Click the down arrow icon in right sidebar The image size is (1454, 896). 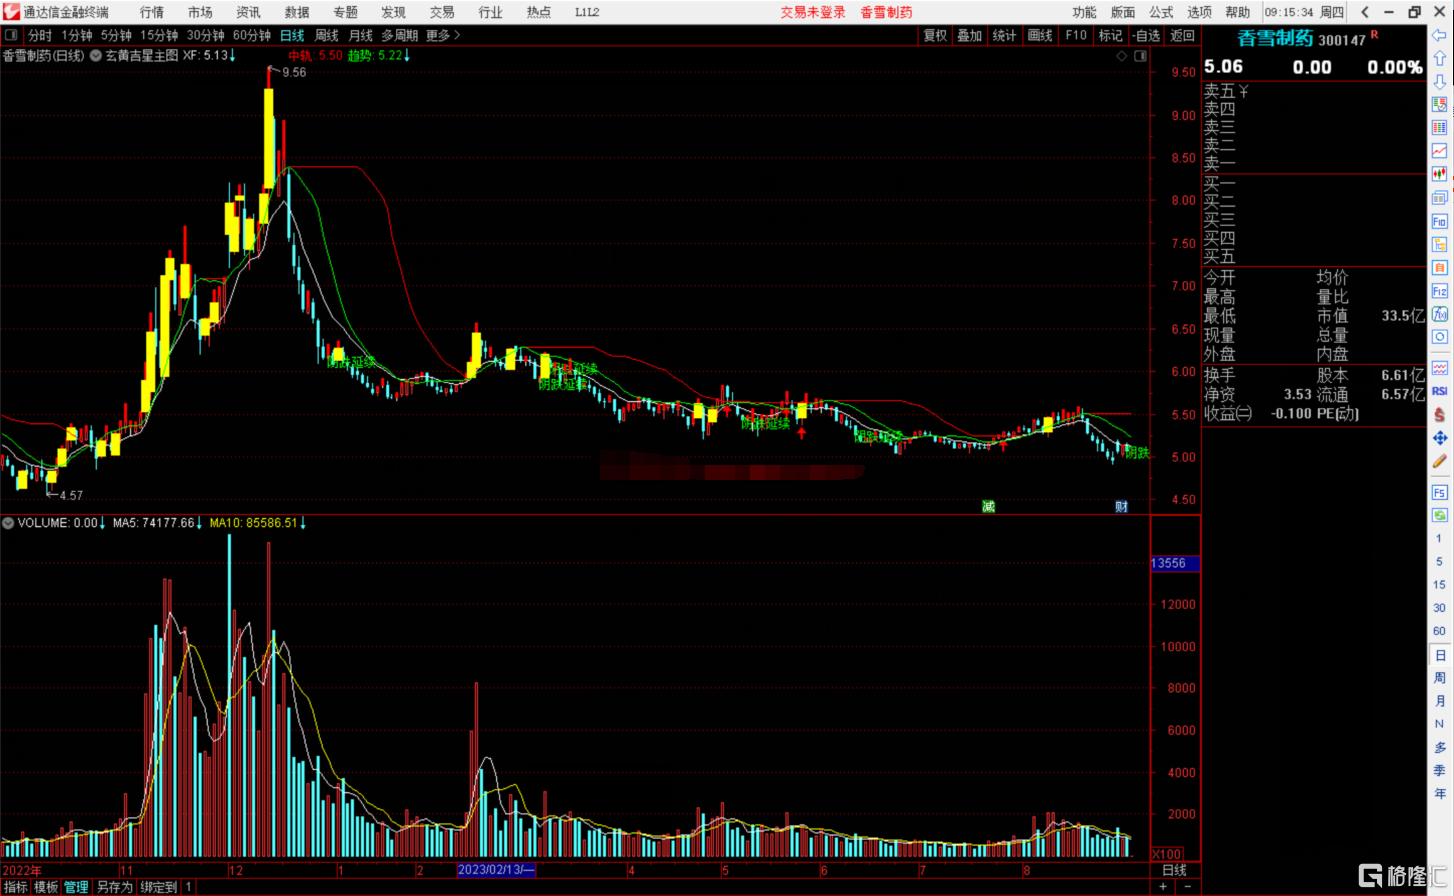(x=1440, y=82)
